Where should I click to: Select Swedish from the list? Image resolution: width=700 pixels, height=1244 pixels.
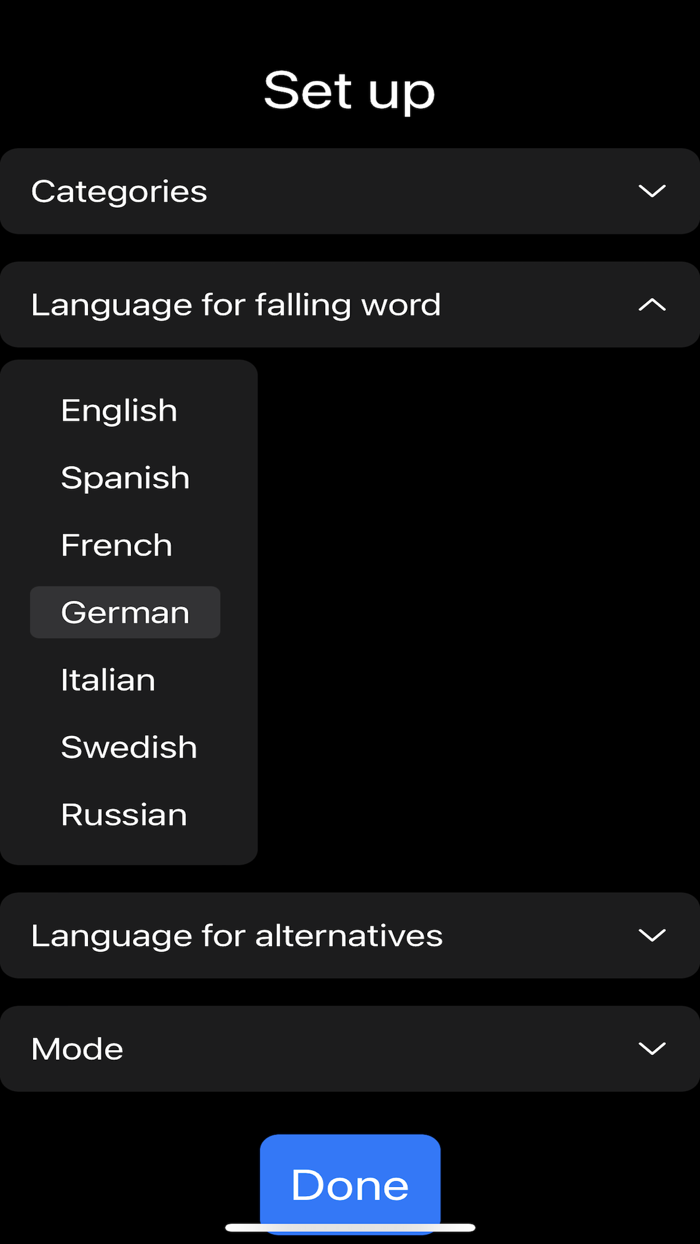[129, 747]
